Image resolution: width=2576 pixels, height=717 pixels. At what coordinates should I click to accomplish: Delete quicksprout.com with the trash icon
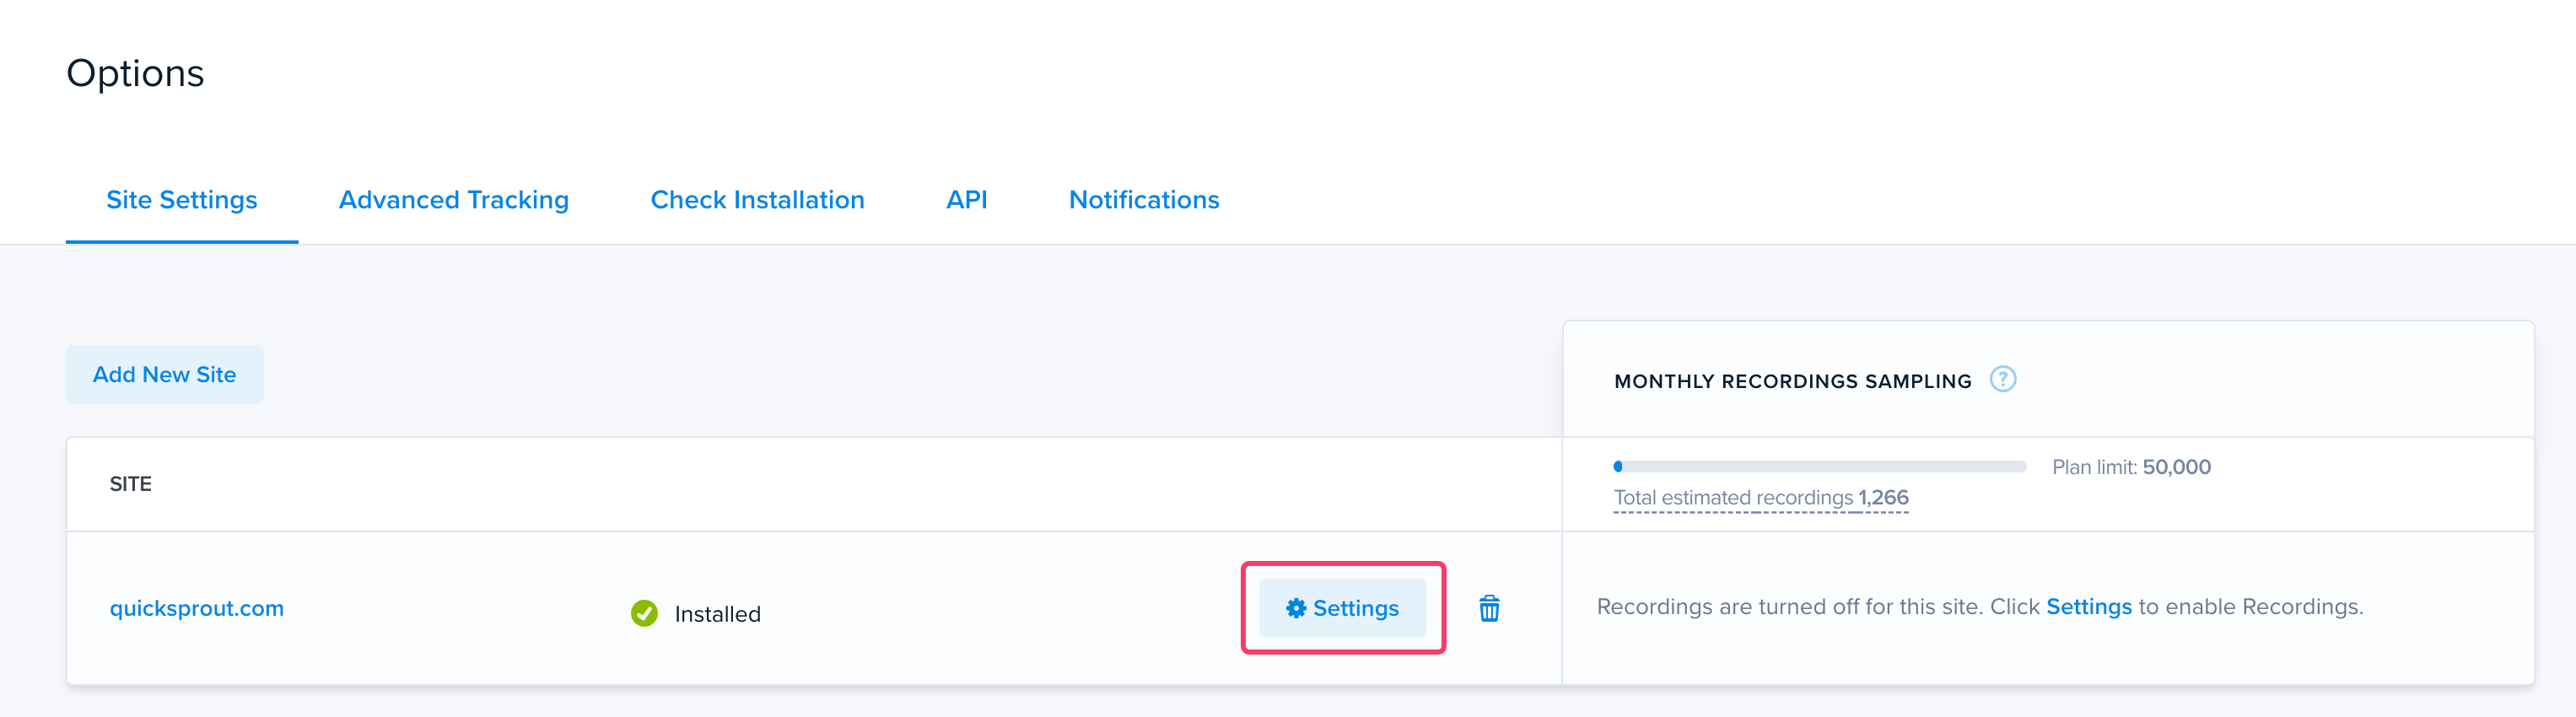coord(1489,608)
